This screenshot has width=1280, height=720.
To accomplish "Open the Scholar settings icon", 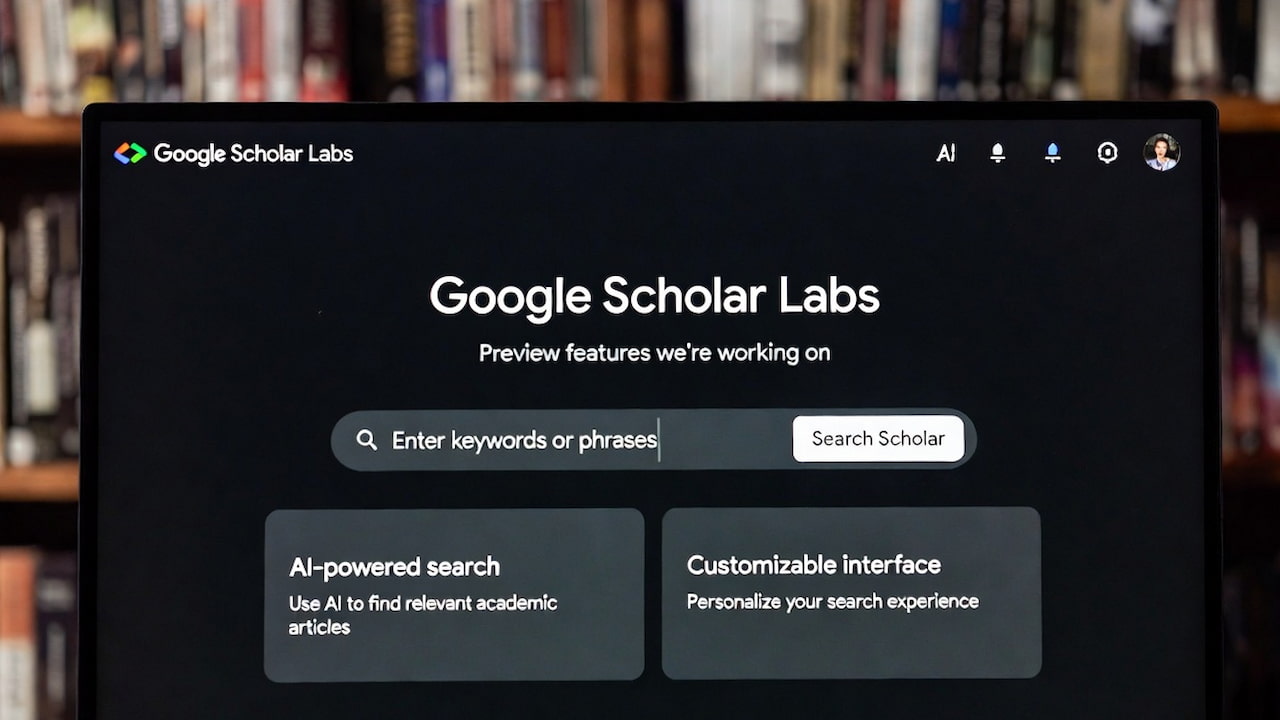I will [x=1107, y=152].
